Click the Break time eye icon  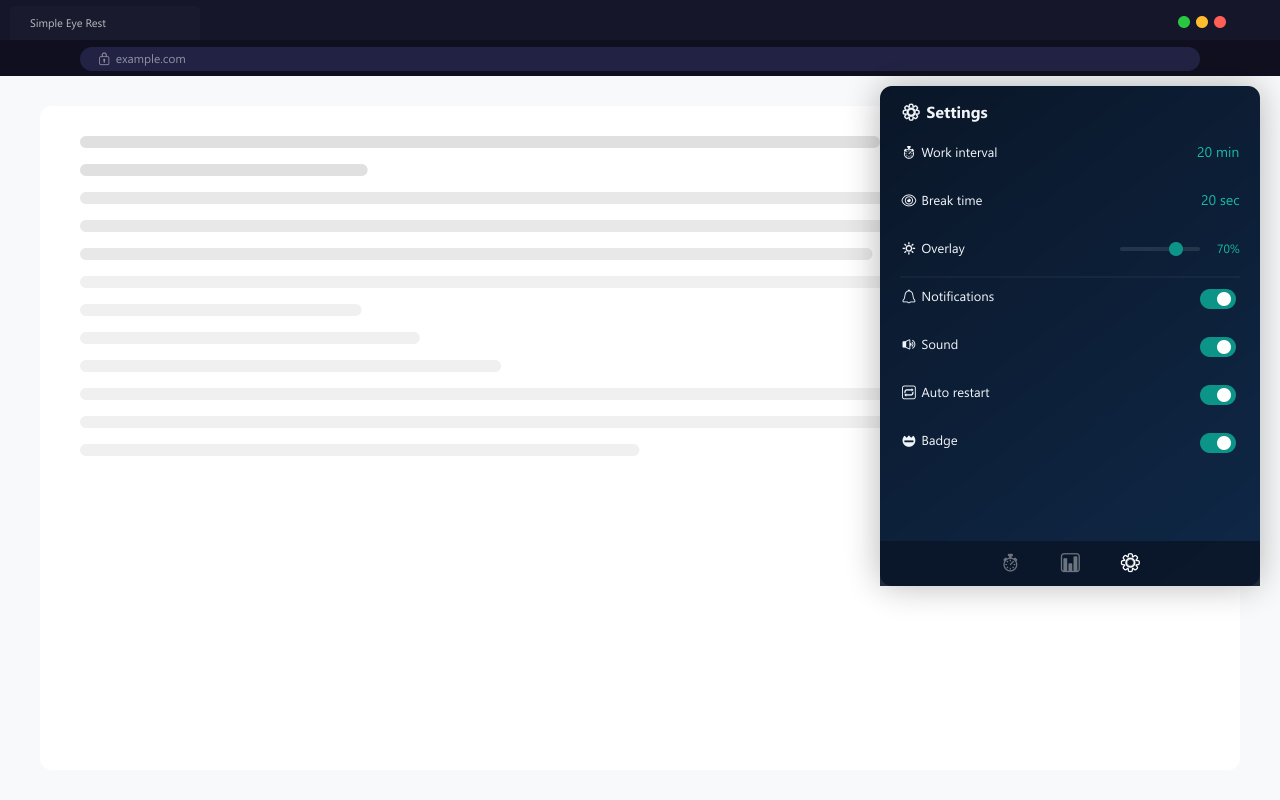click(909, 201)
